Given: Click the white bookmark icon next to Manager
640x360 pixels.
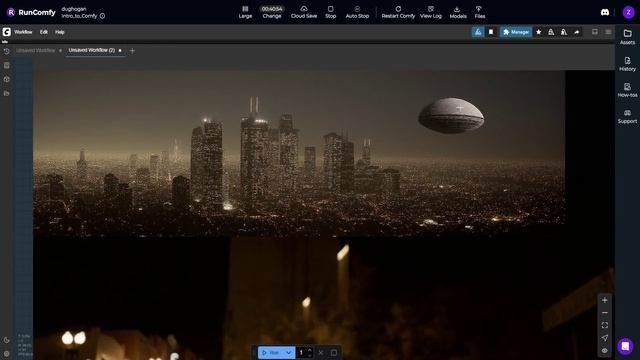Looking at the screenshot, I should tap(491, 32).
